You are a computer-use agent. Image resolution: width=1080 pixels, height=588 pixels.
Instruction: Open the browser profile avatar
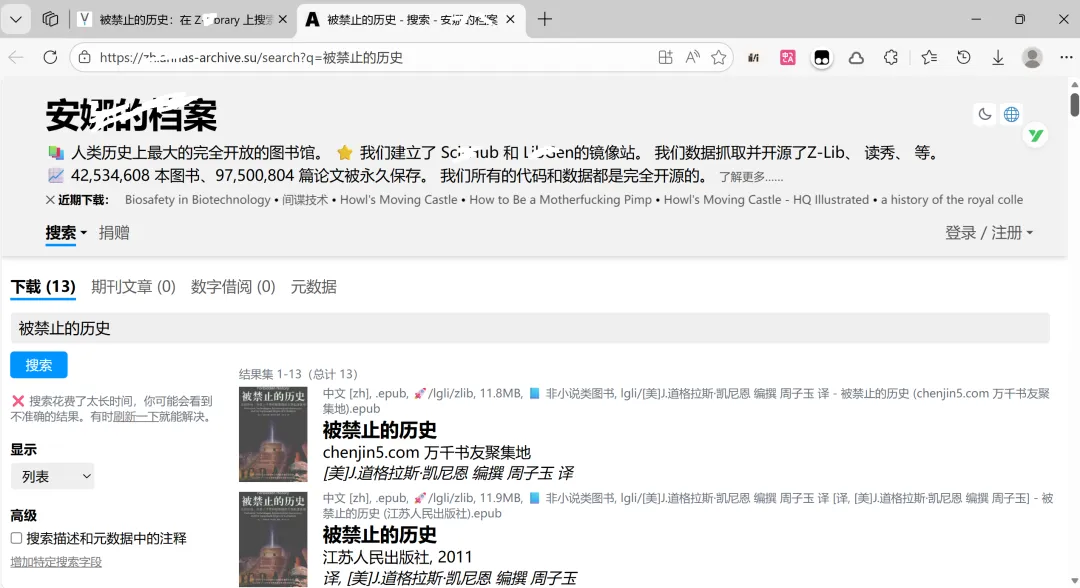(1032, 57)
